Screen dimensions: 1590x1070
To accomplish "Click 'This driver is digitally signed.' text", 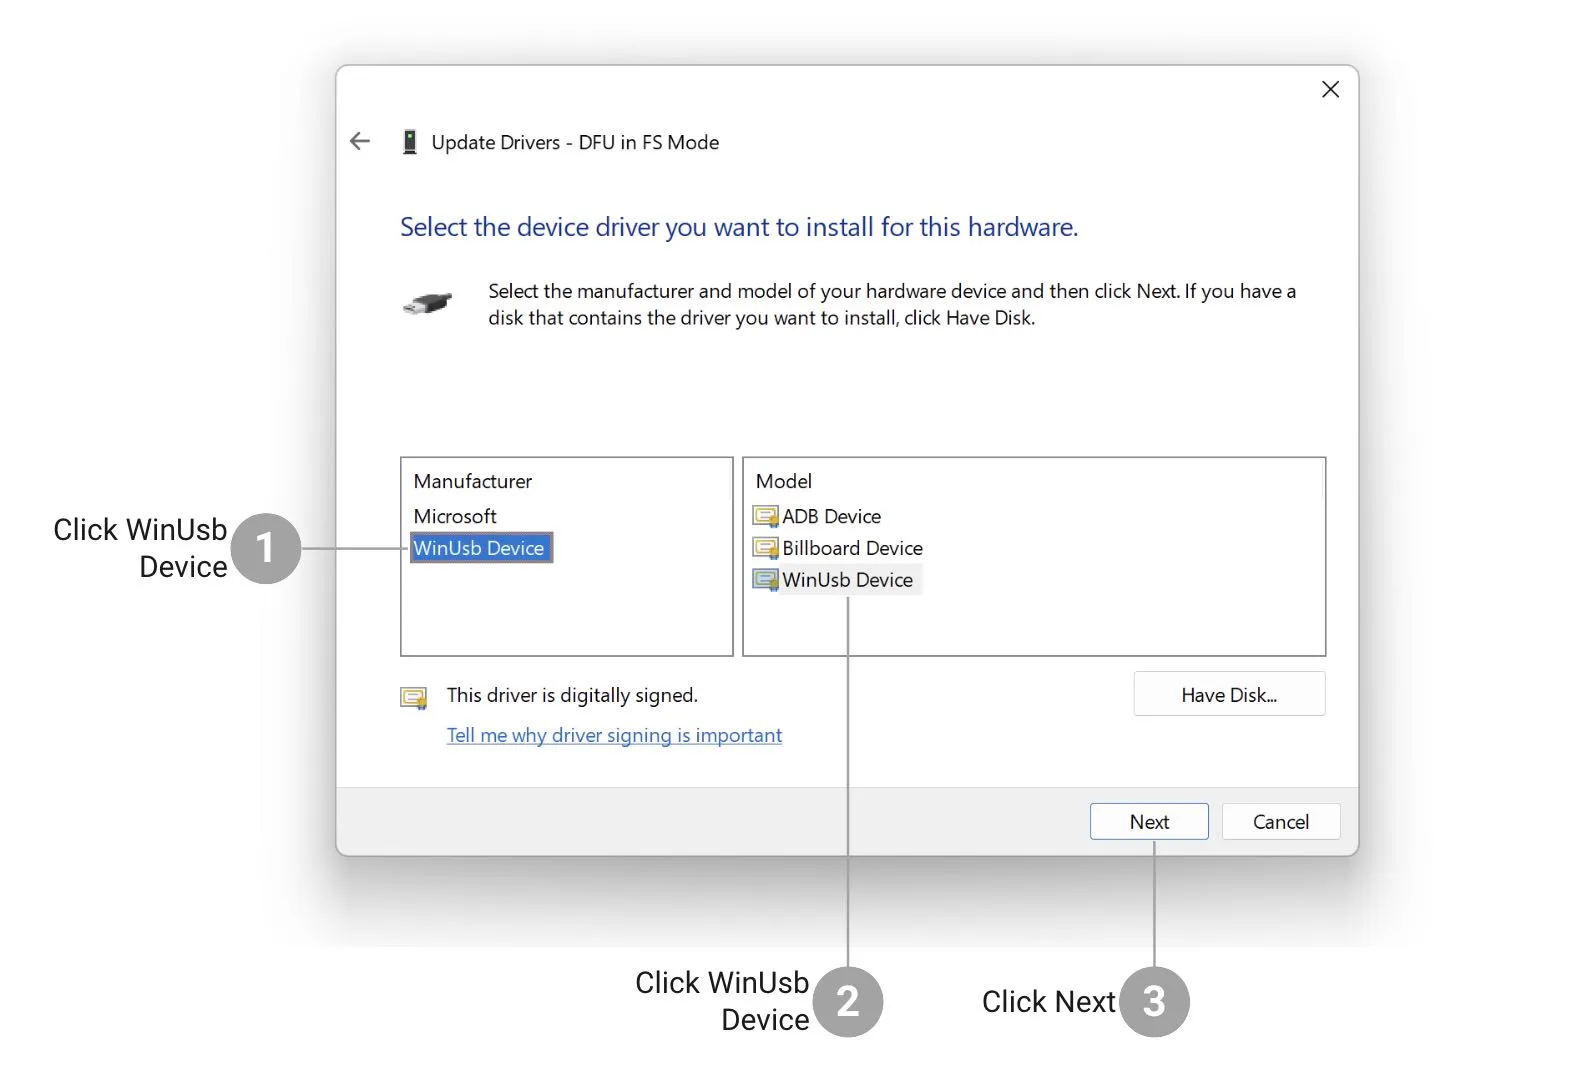I will point(572,695).
